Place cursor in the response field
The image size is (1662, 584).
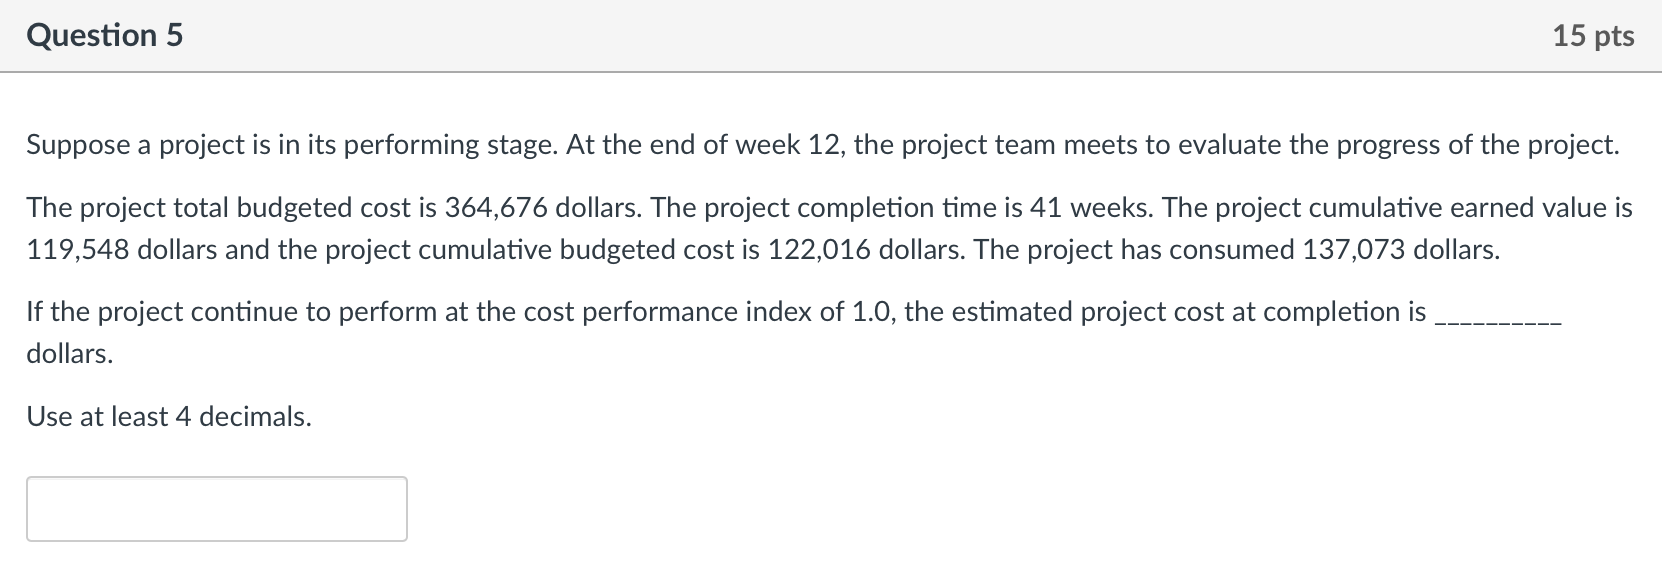coord(215,509)
